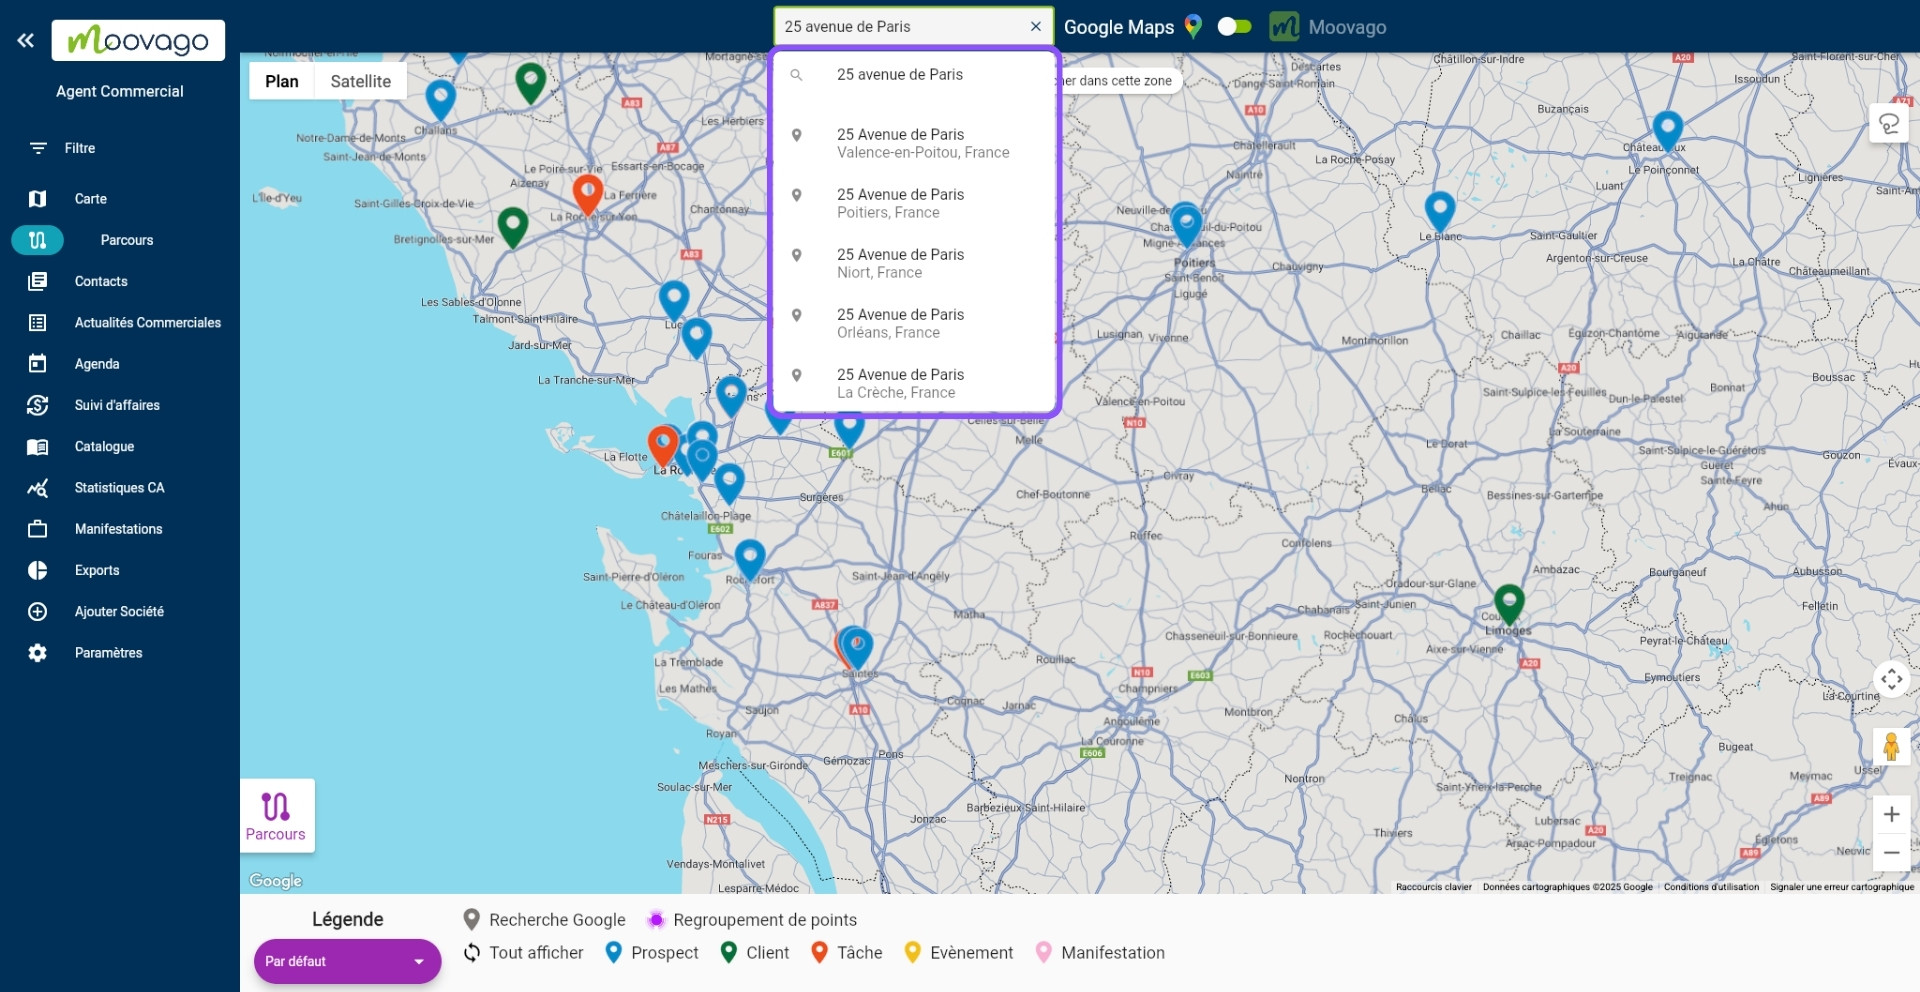This screenshot has width=1920, height=992.
Task: Click the Exports sidebar icon
Action: coord(37,570)
